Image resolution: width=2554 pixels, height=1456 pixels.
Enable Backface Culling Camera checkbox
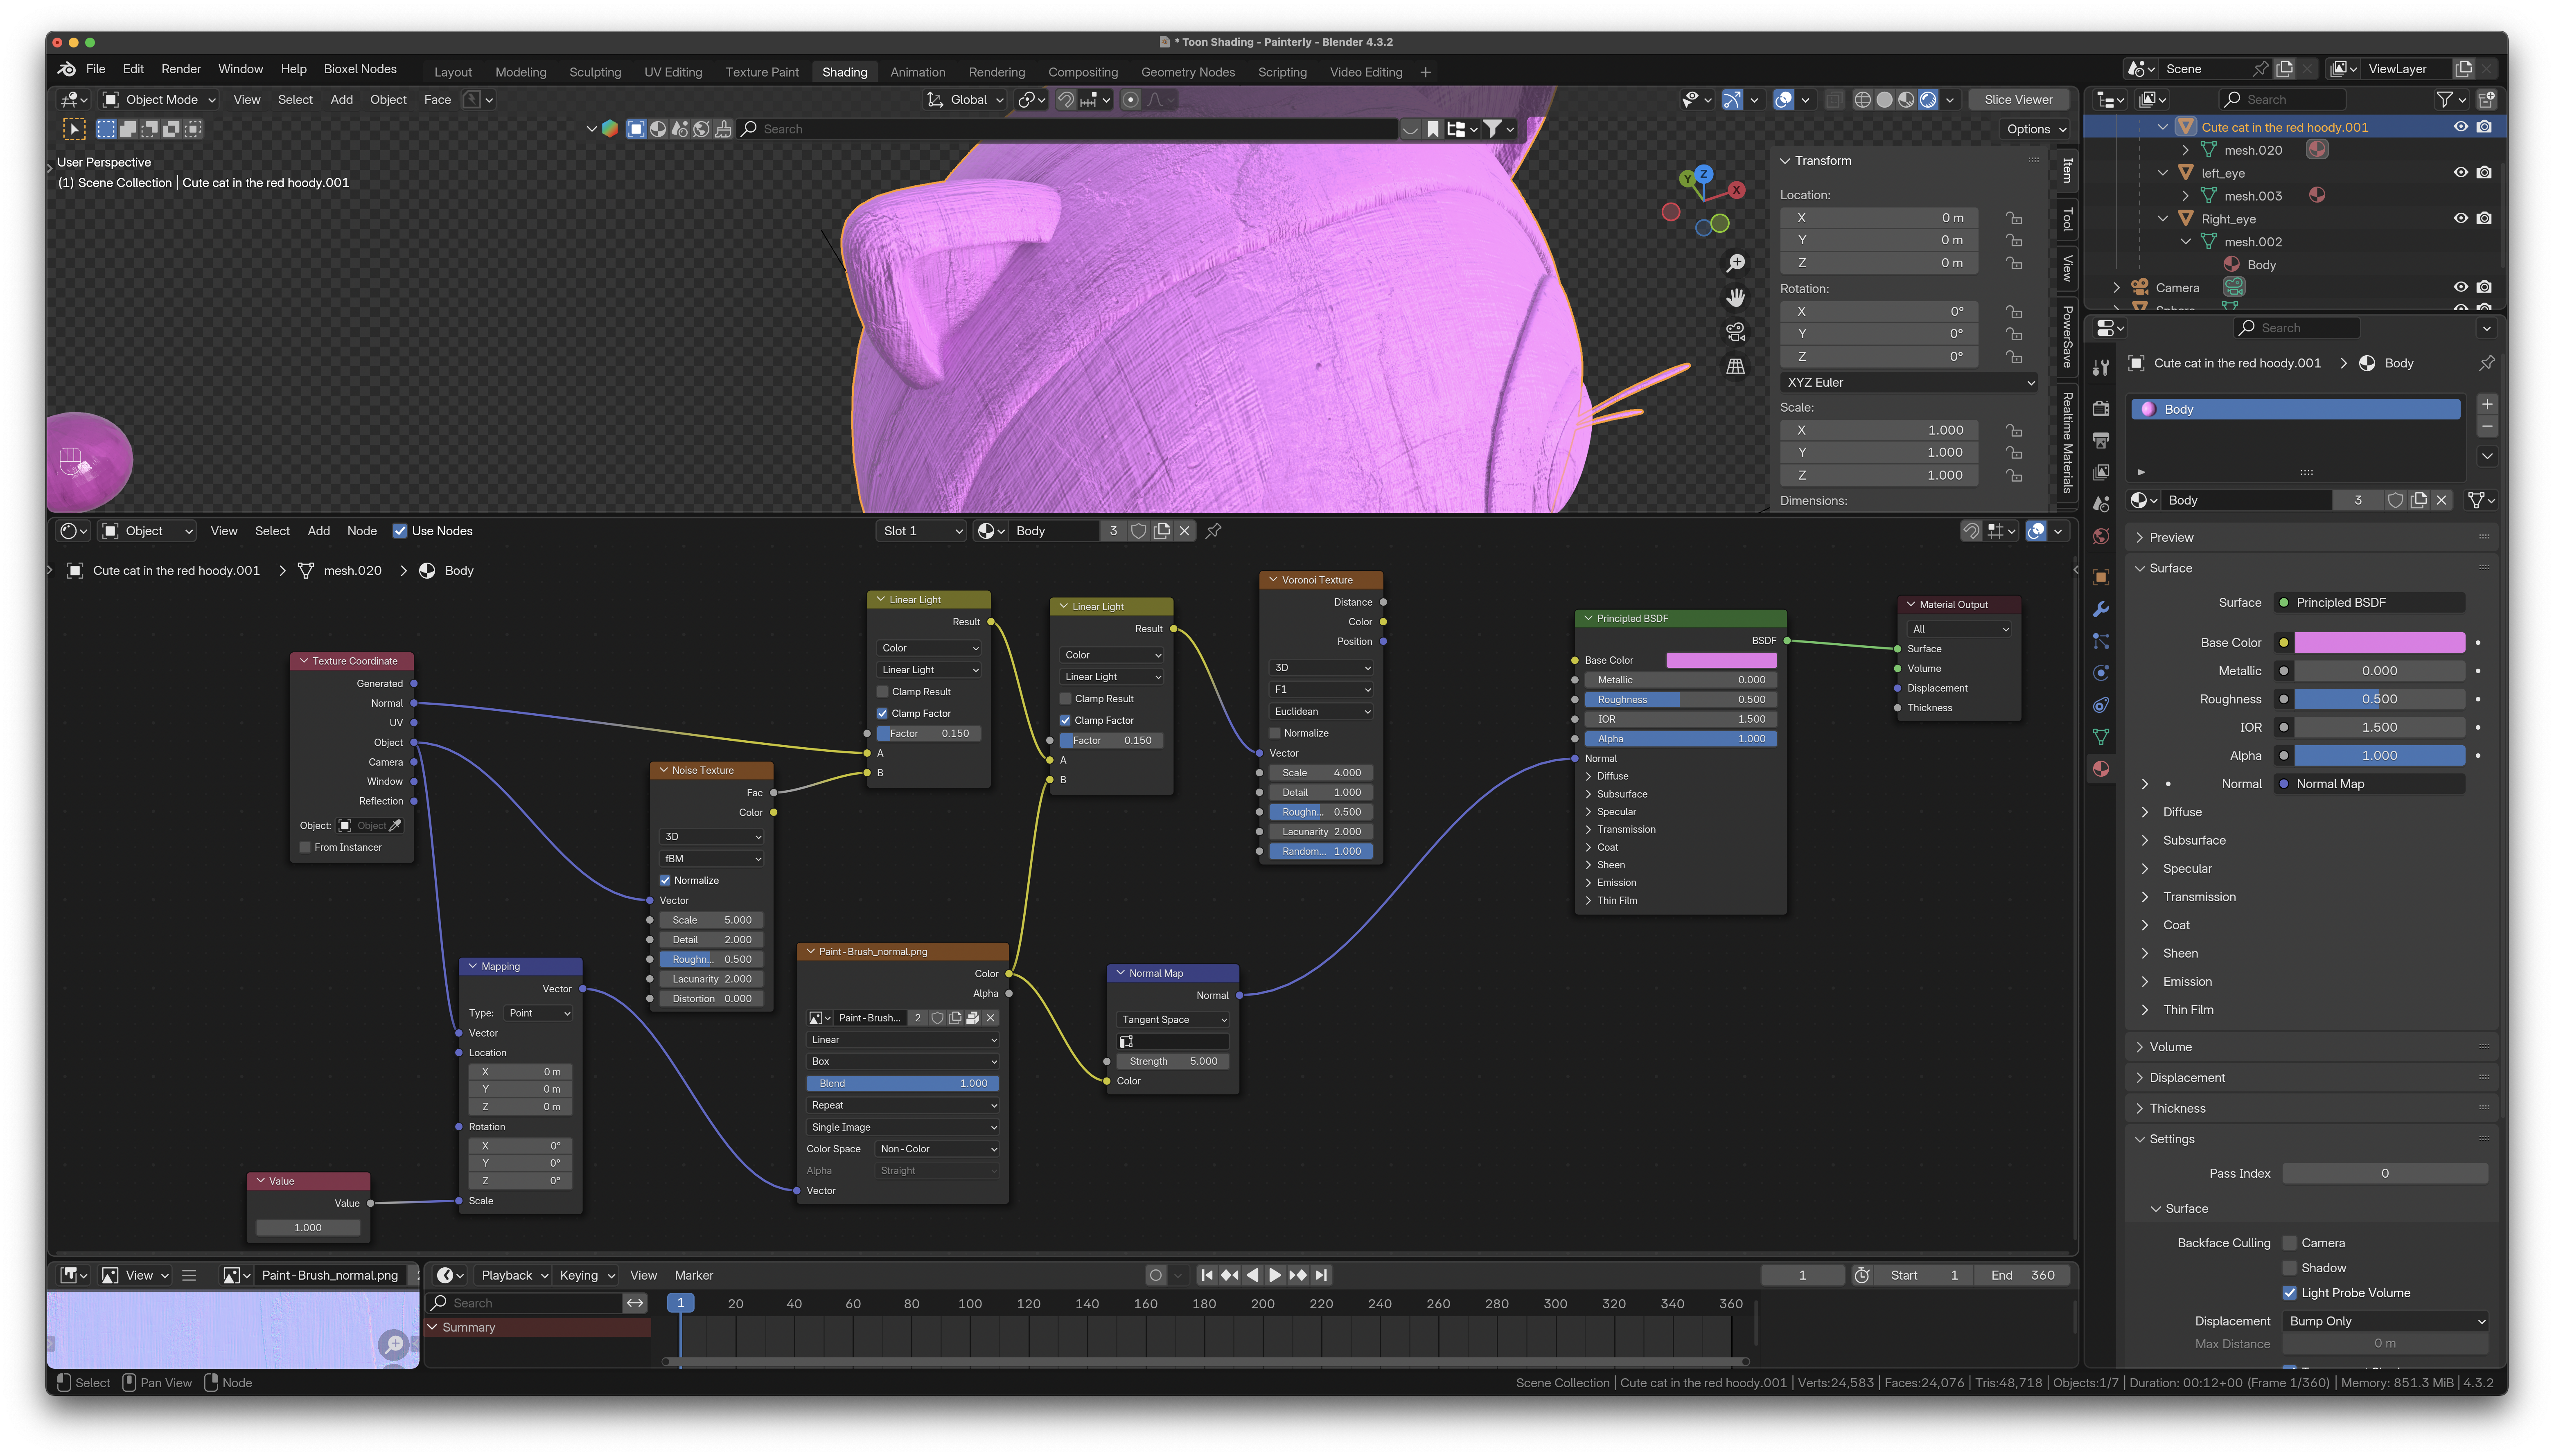(2289, 1243)
